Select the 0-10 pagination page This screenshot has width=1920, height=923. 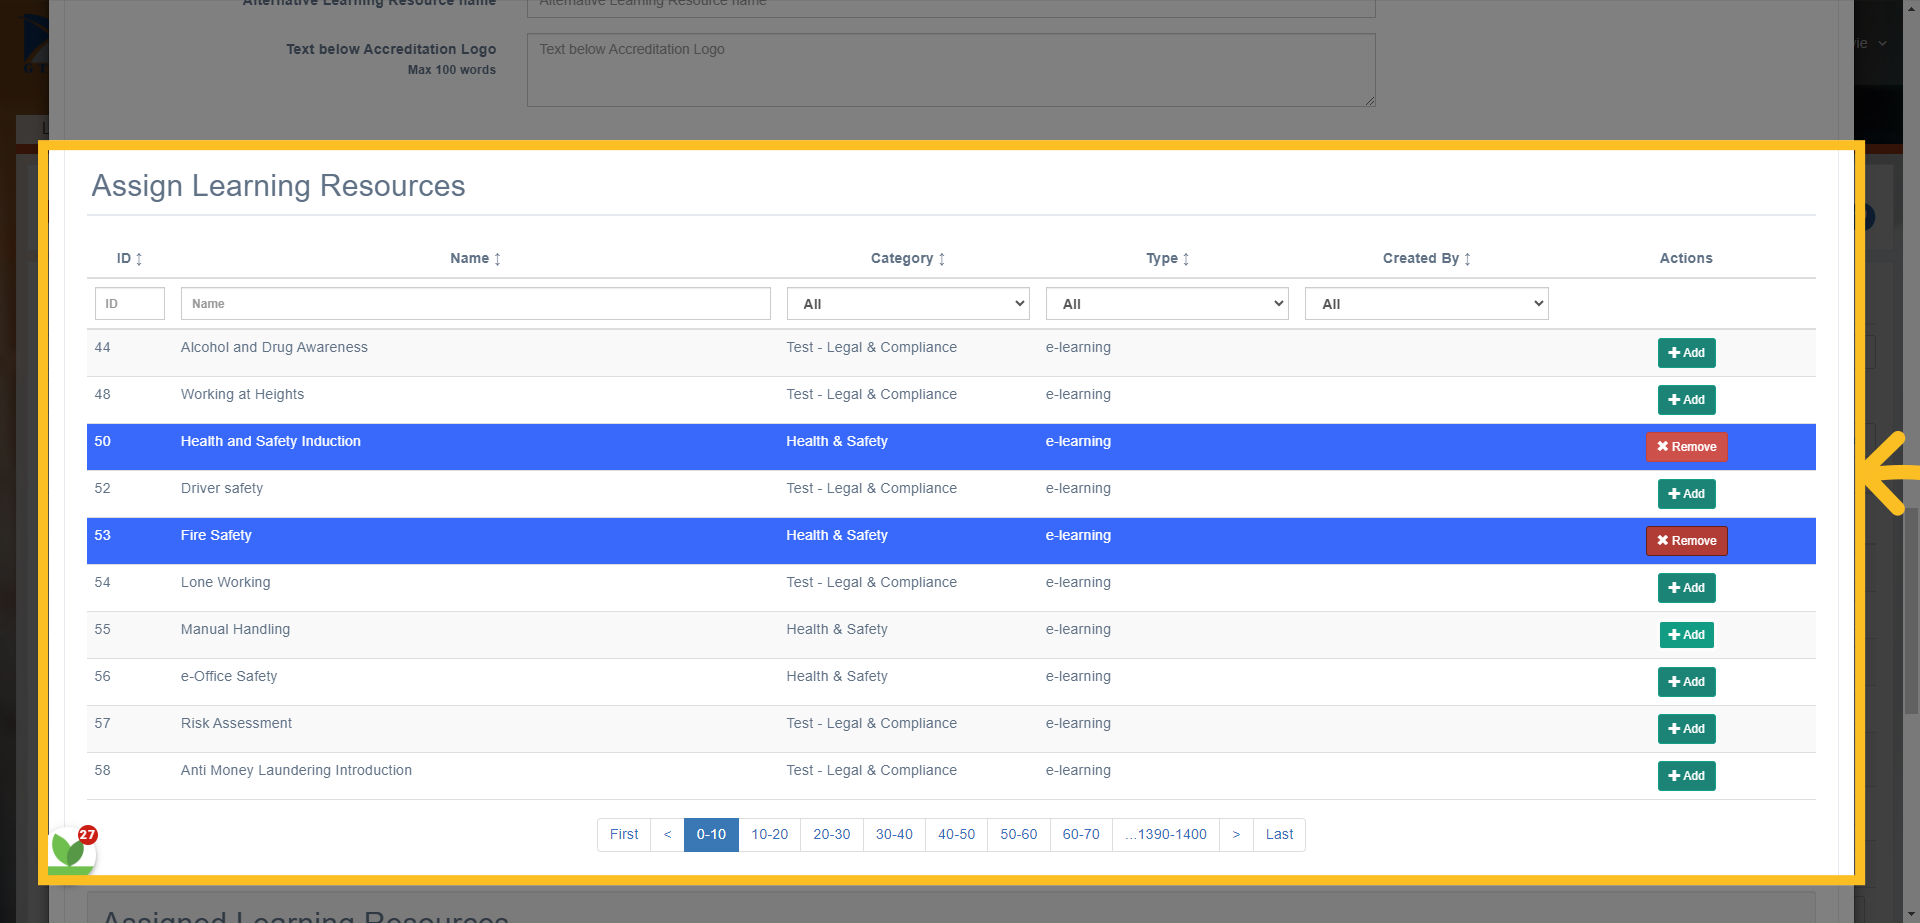pyautogui.click(x=711, y=835)
